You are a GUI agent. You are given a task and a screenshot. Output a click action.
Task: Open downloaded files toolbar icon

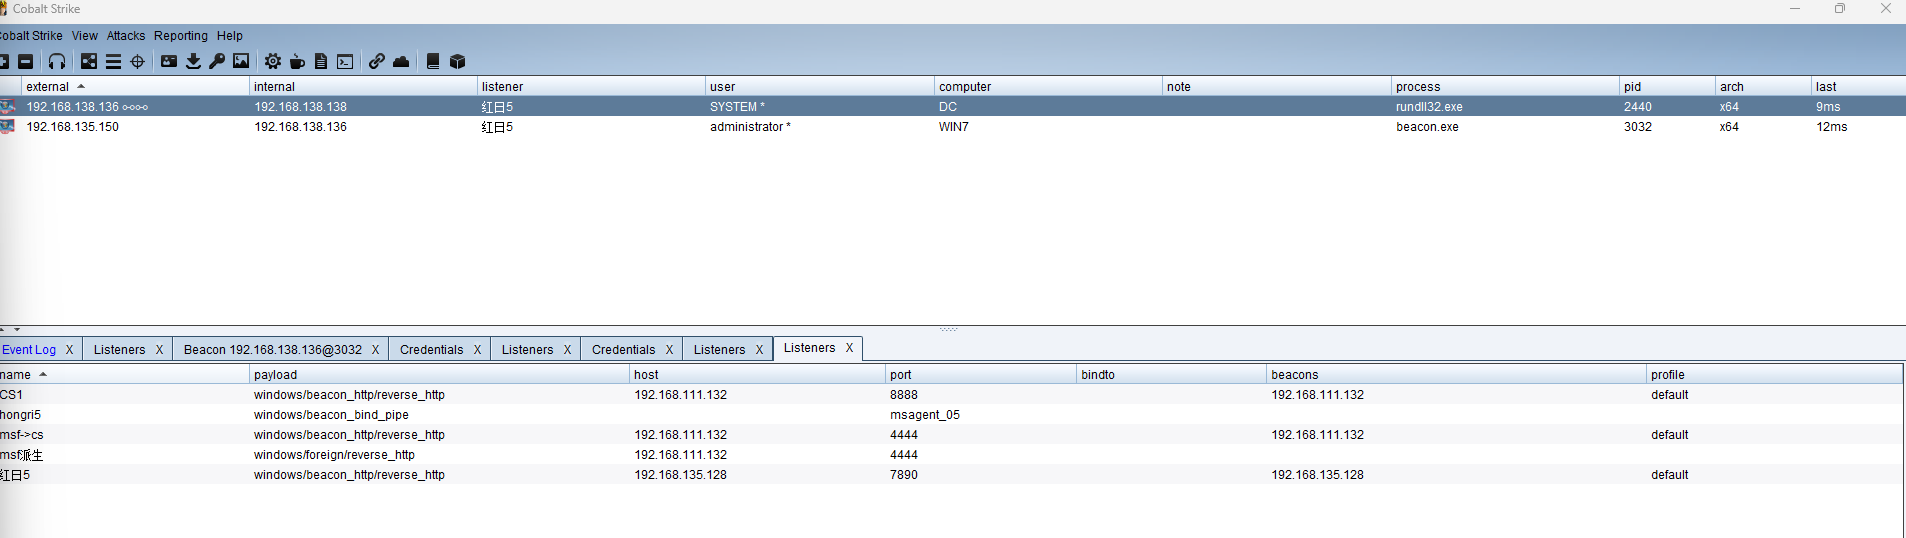pos(193,62)
